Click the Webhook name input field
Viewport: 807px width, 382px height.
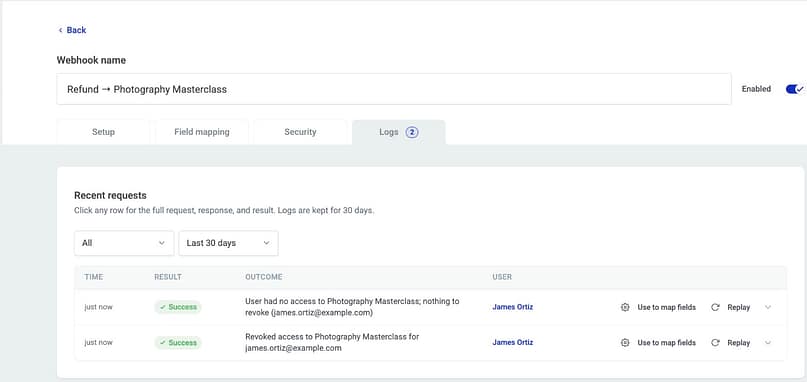(x=394, y=89)
